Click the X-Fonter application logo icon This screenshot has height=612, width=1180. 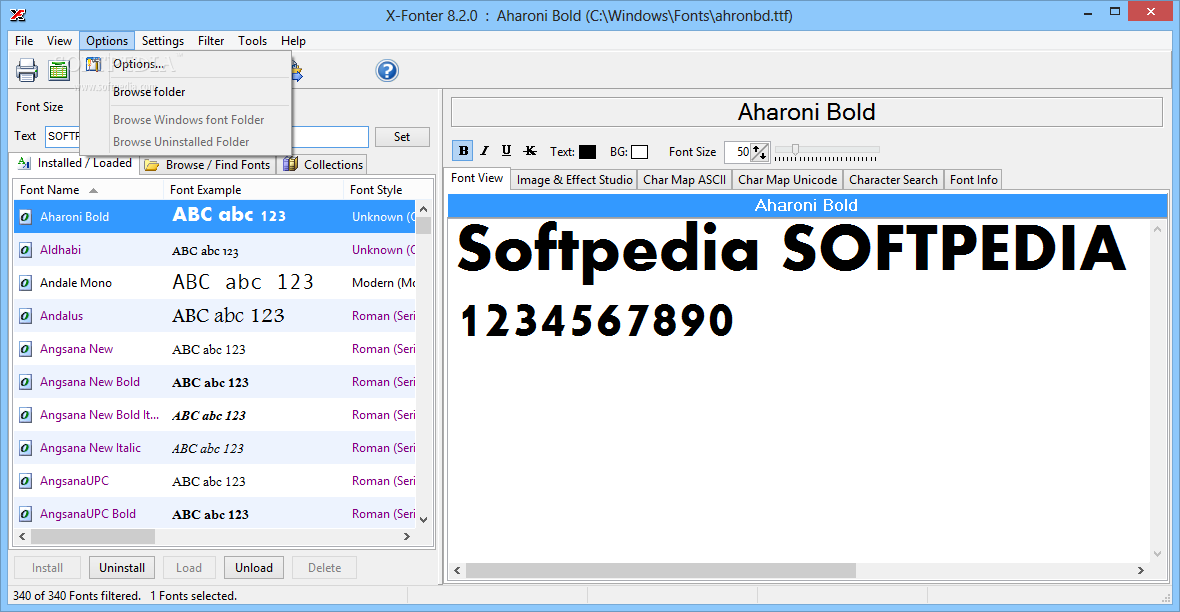click(x=18, y=14)
